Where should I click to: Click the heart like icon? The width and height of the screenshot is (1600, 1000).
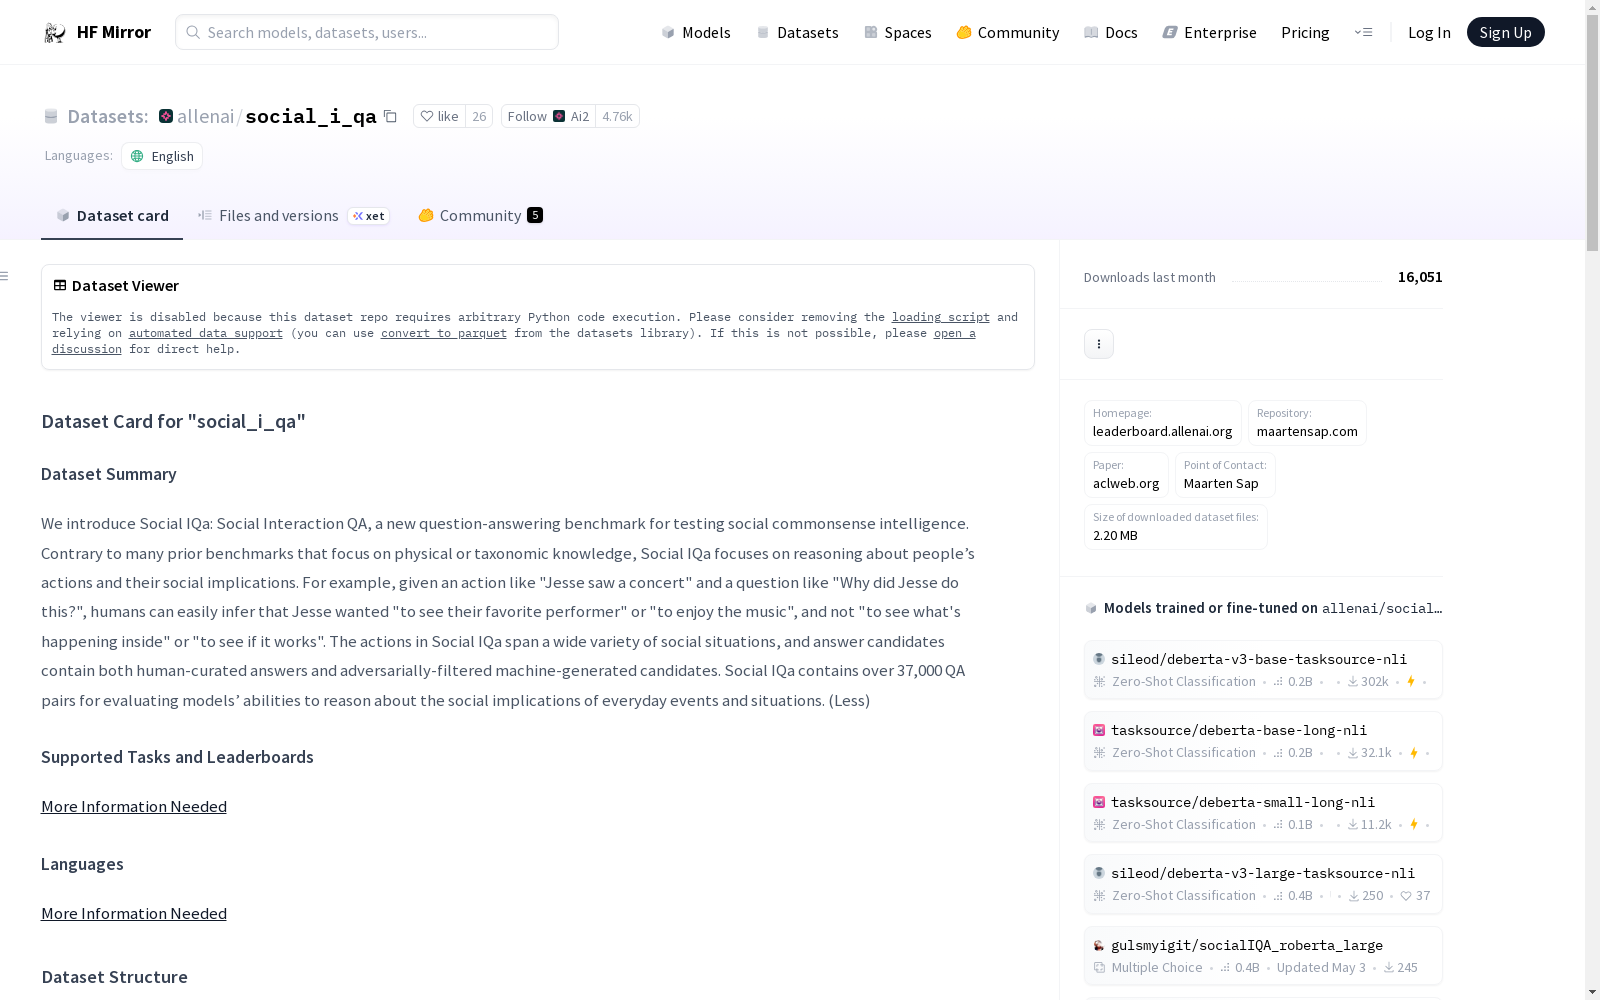point(427,116)
